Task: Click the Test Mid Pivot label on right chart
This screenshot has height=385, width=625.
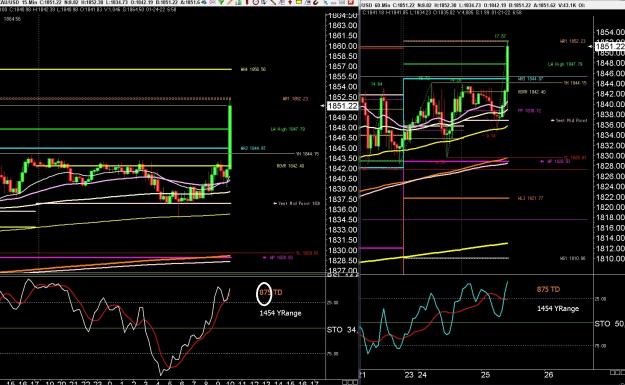Action: 569,120
